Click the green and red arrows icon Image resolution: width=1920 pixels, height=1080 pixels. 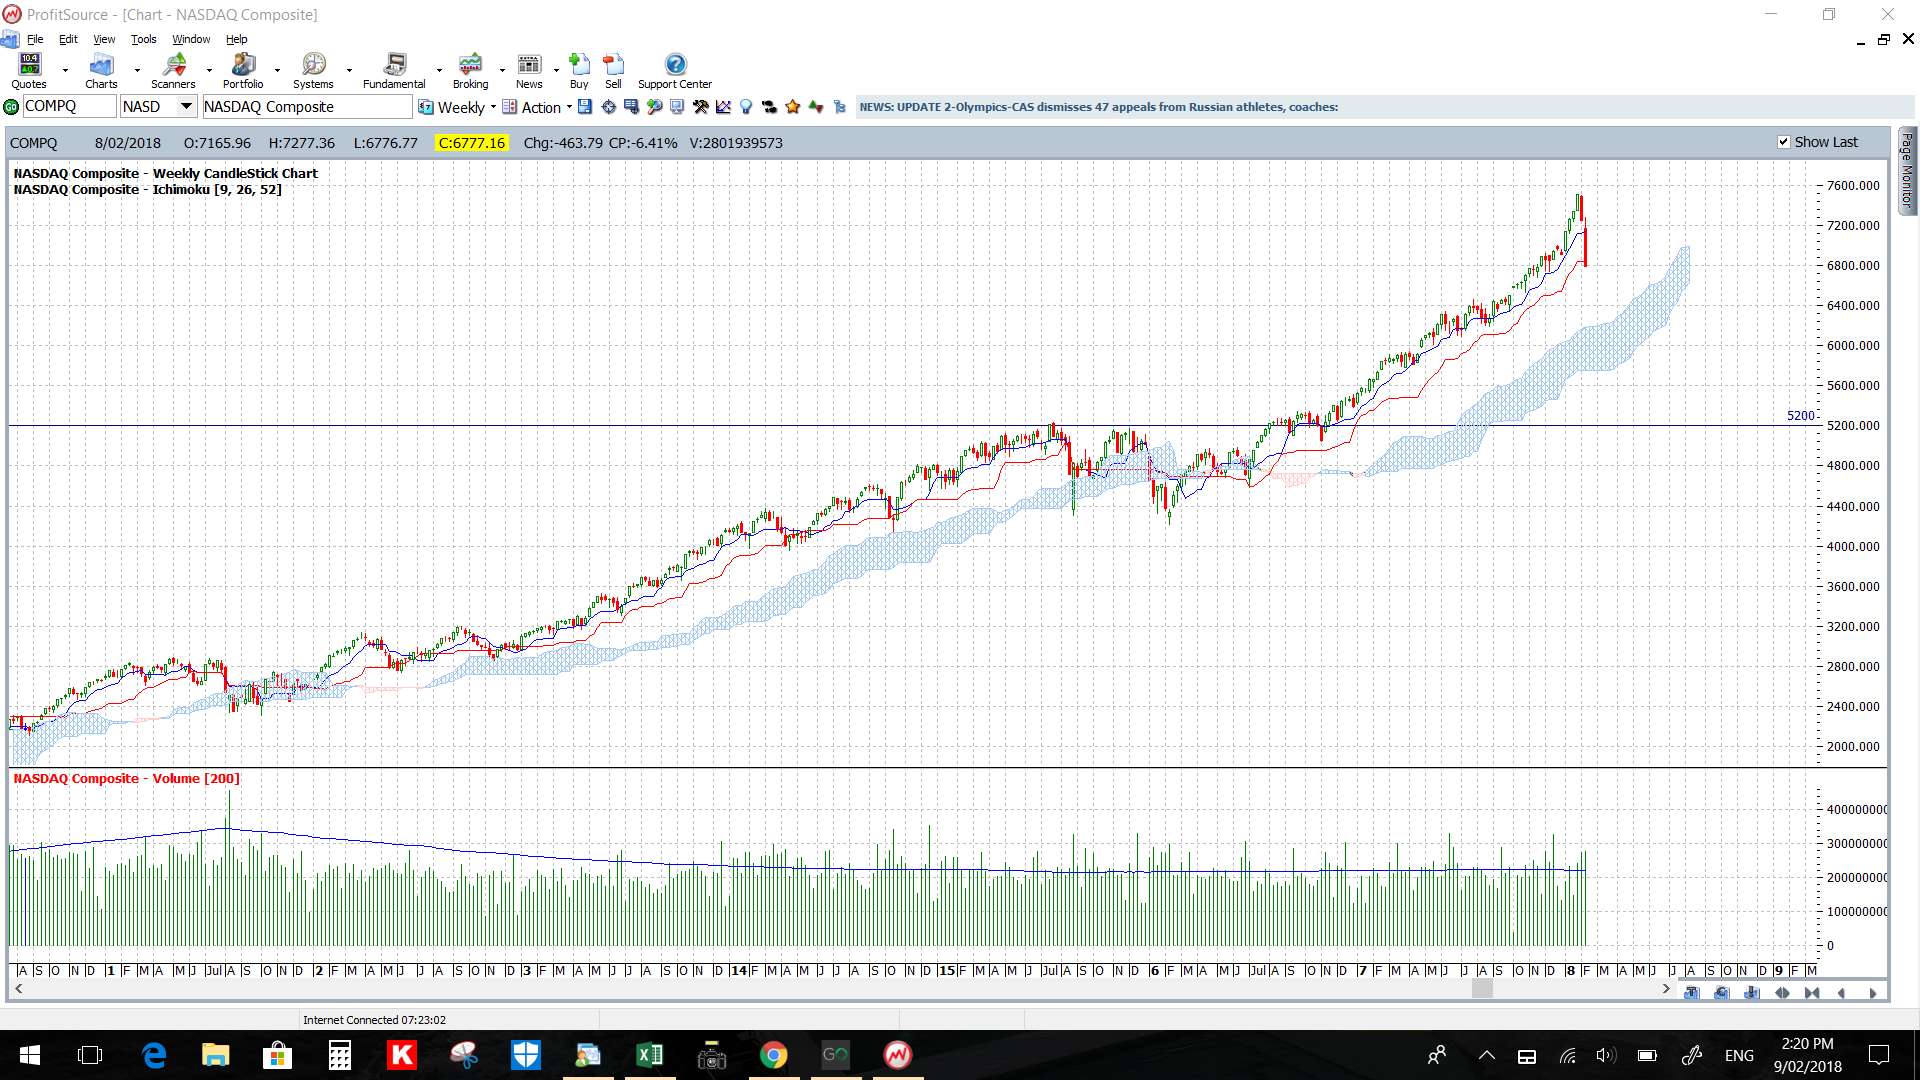point(816,107)
